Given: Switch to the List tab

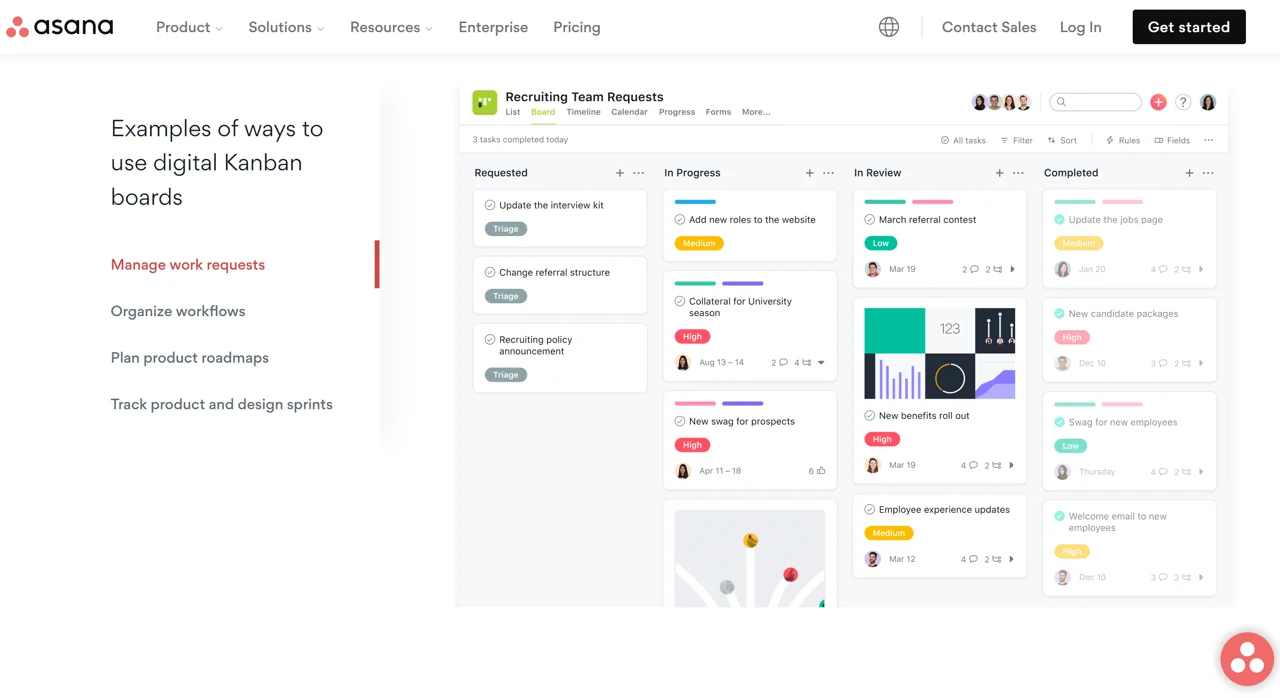Looking at the screenshot, I should [513, 112].
